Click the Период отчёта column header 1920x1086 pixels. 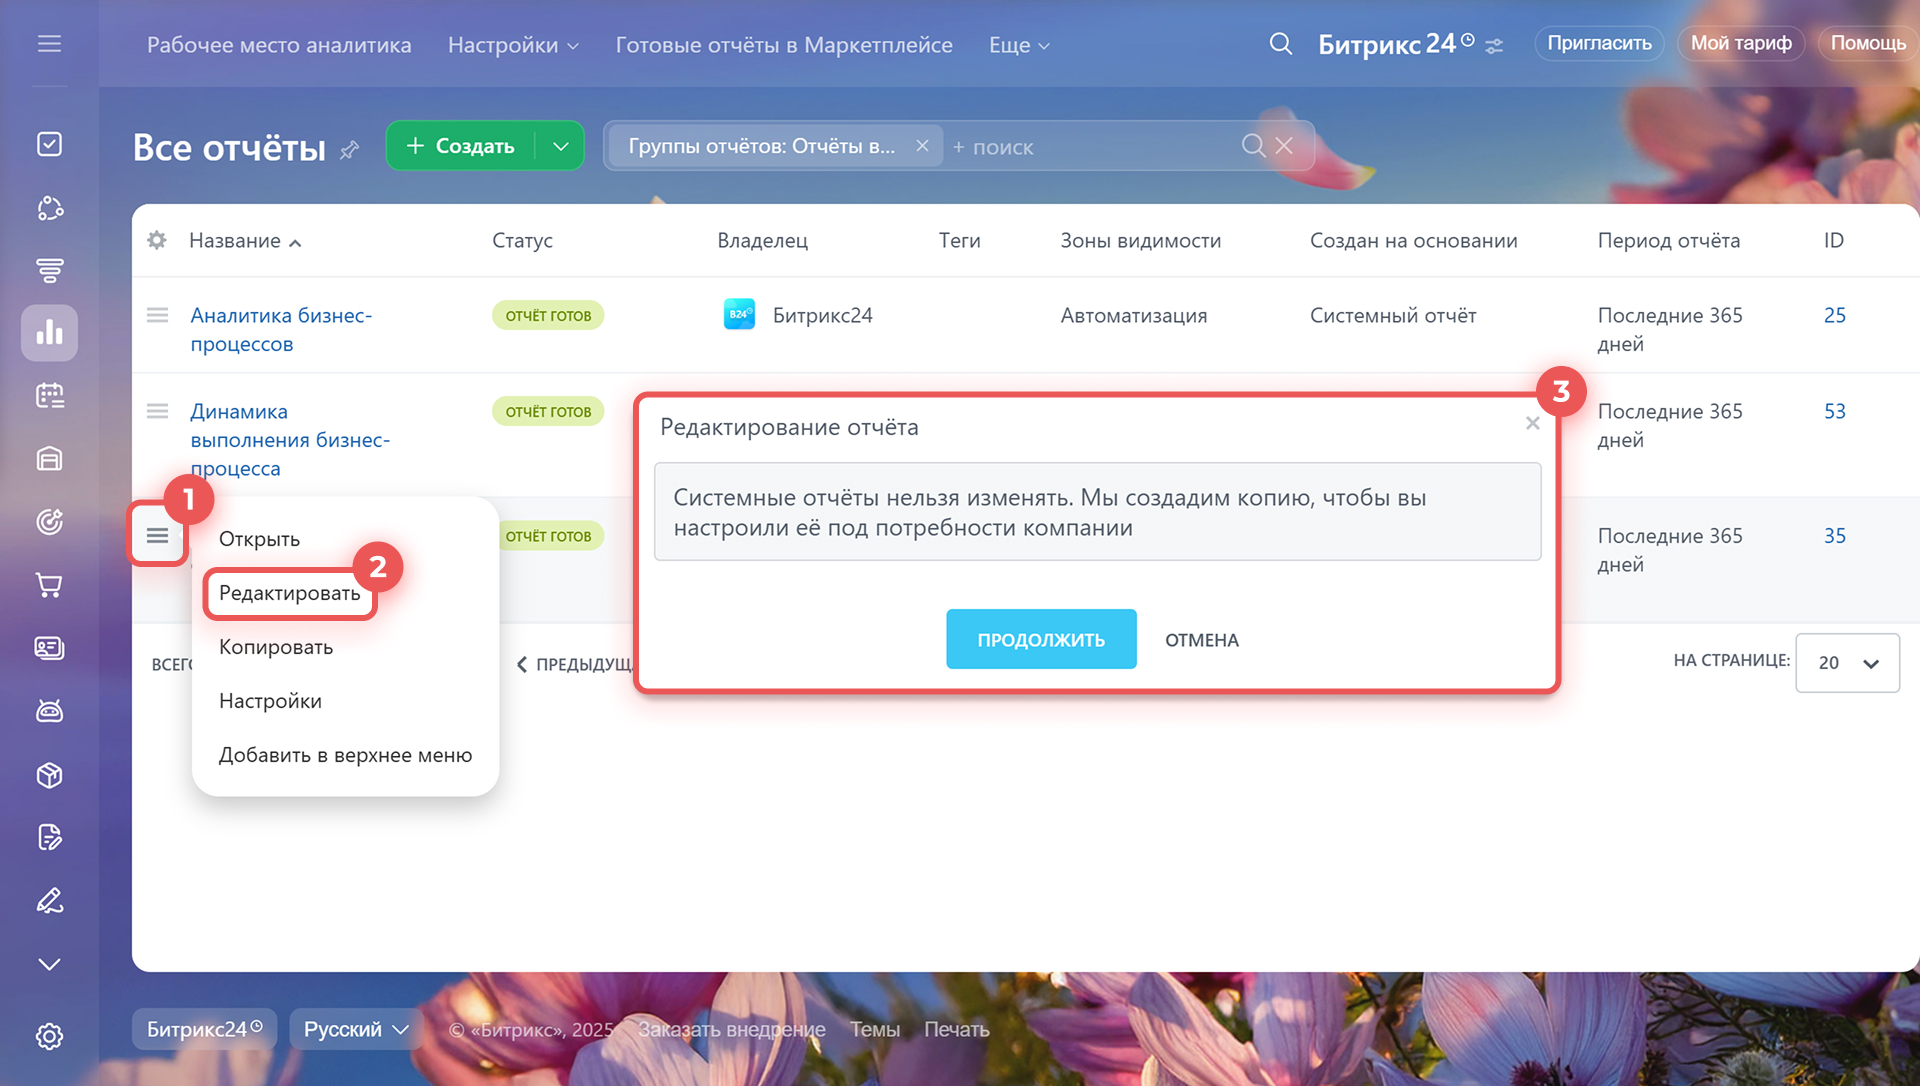1668,240
